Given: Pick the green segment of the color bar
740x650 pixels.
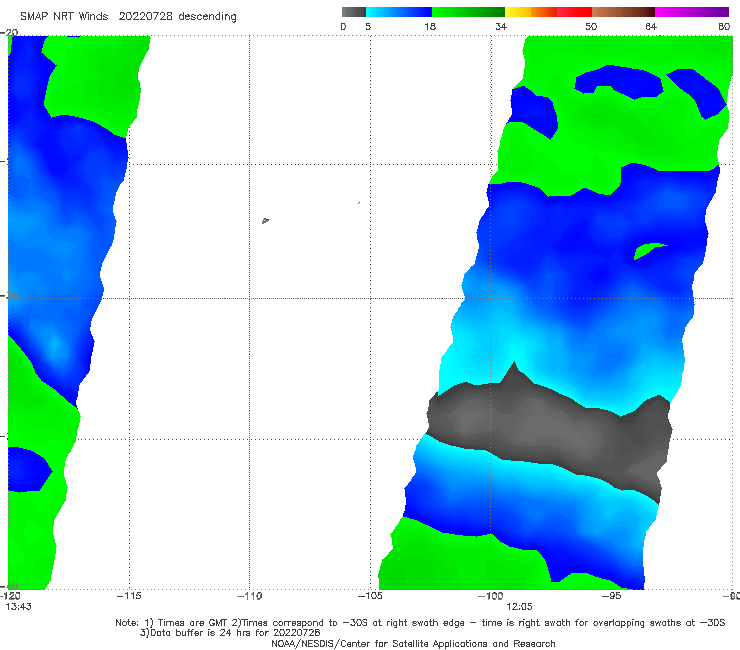Looking at the screenshot, I should [x=468, y=12].
